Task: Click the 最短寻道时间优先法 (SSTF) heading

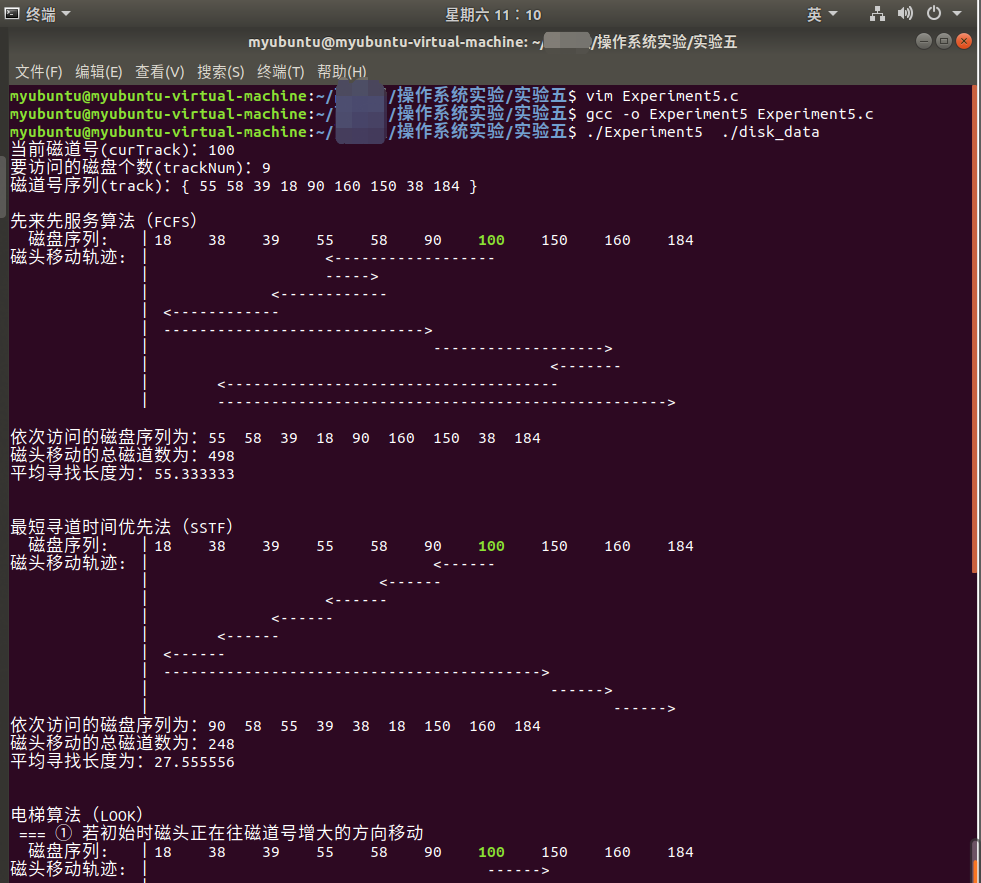Action: tap(122, 527)
